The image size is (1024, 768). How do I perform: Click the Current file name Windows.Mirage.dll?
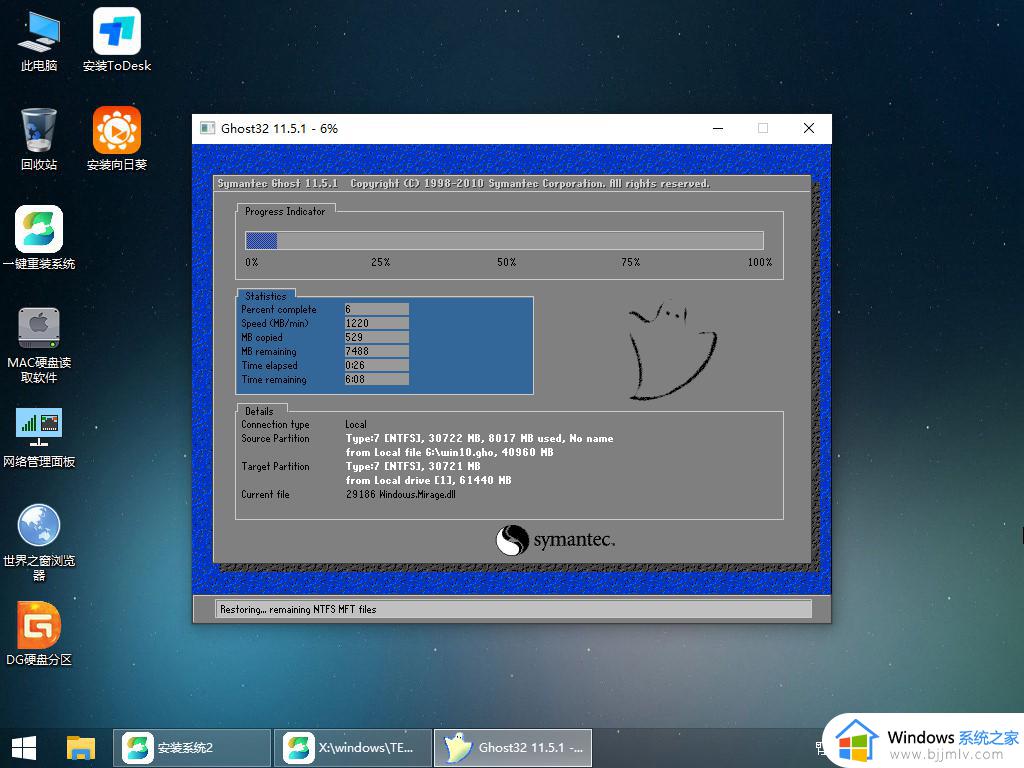(417, 494)
